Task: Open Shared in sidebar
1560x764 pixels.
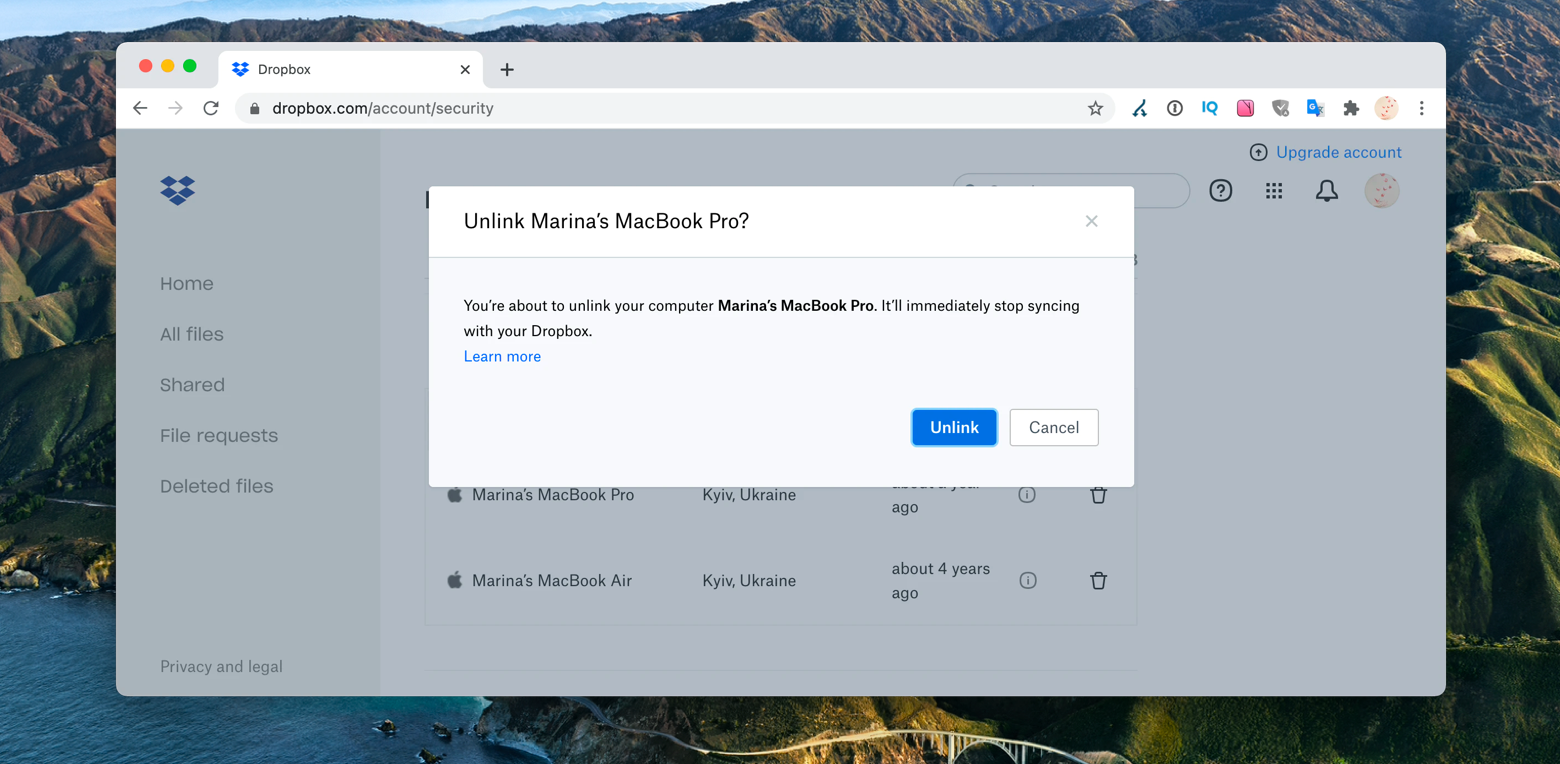Action: (x=192, y=385)
